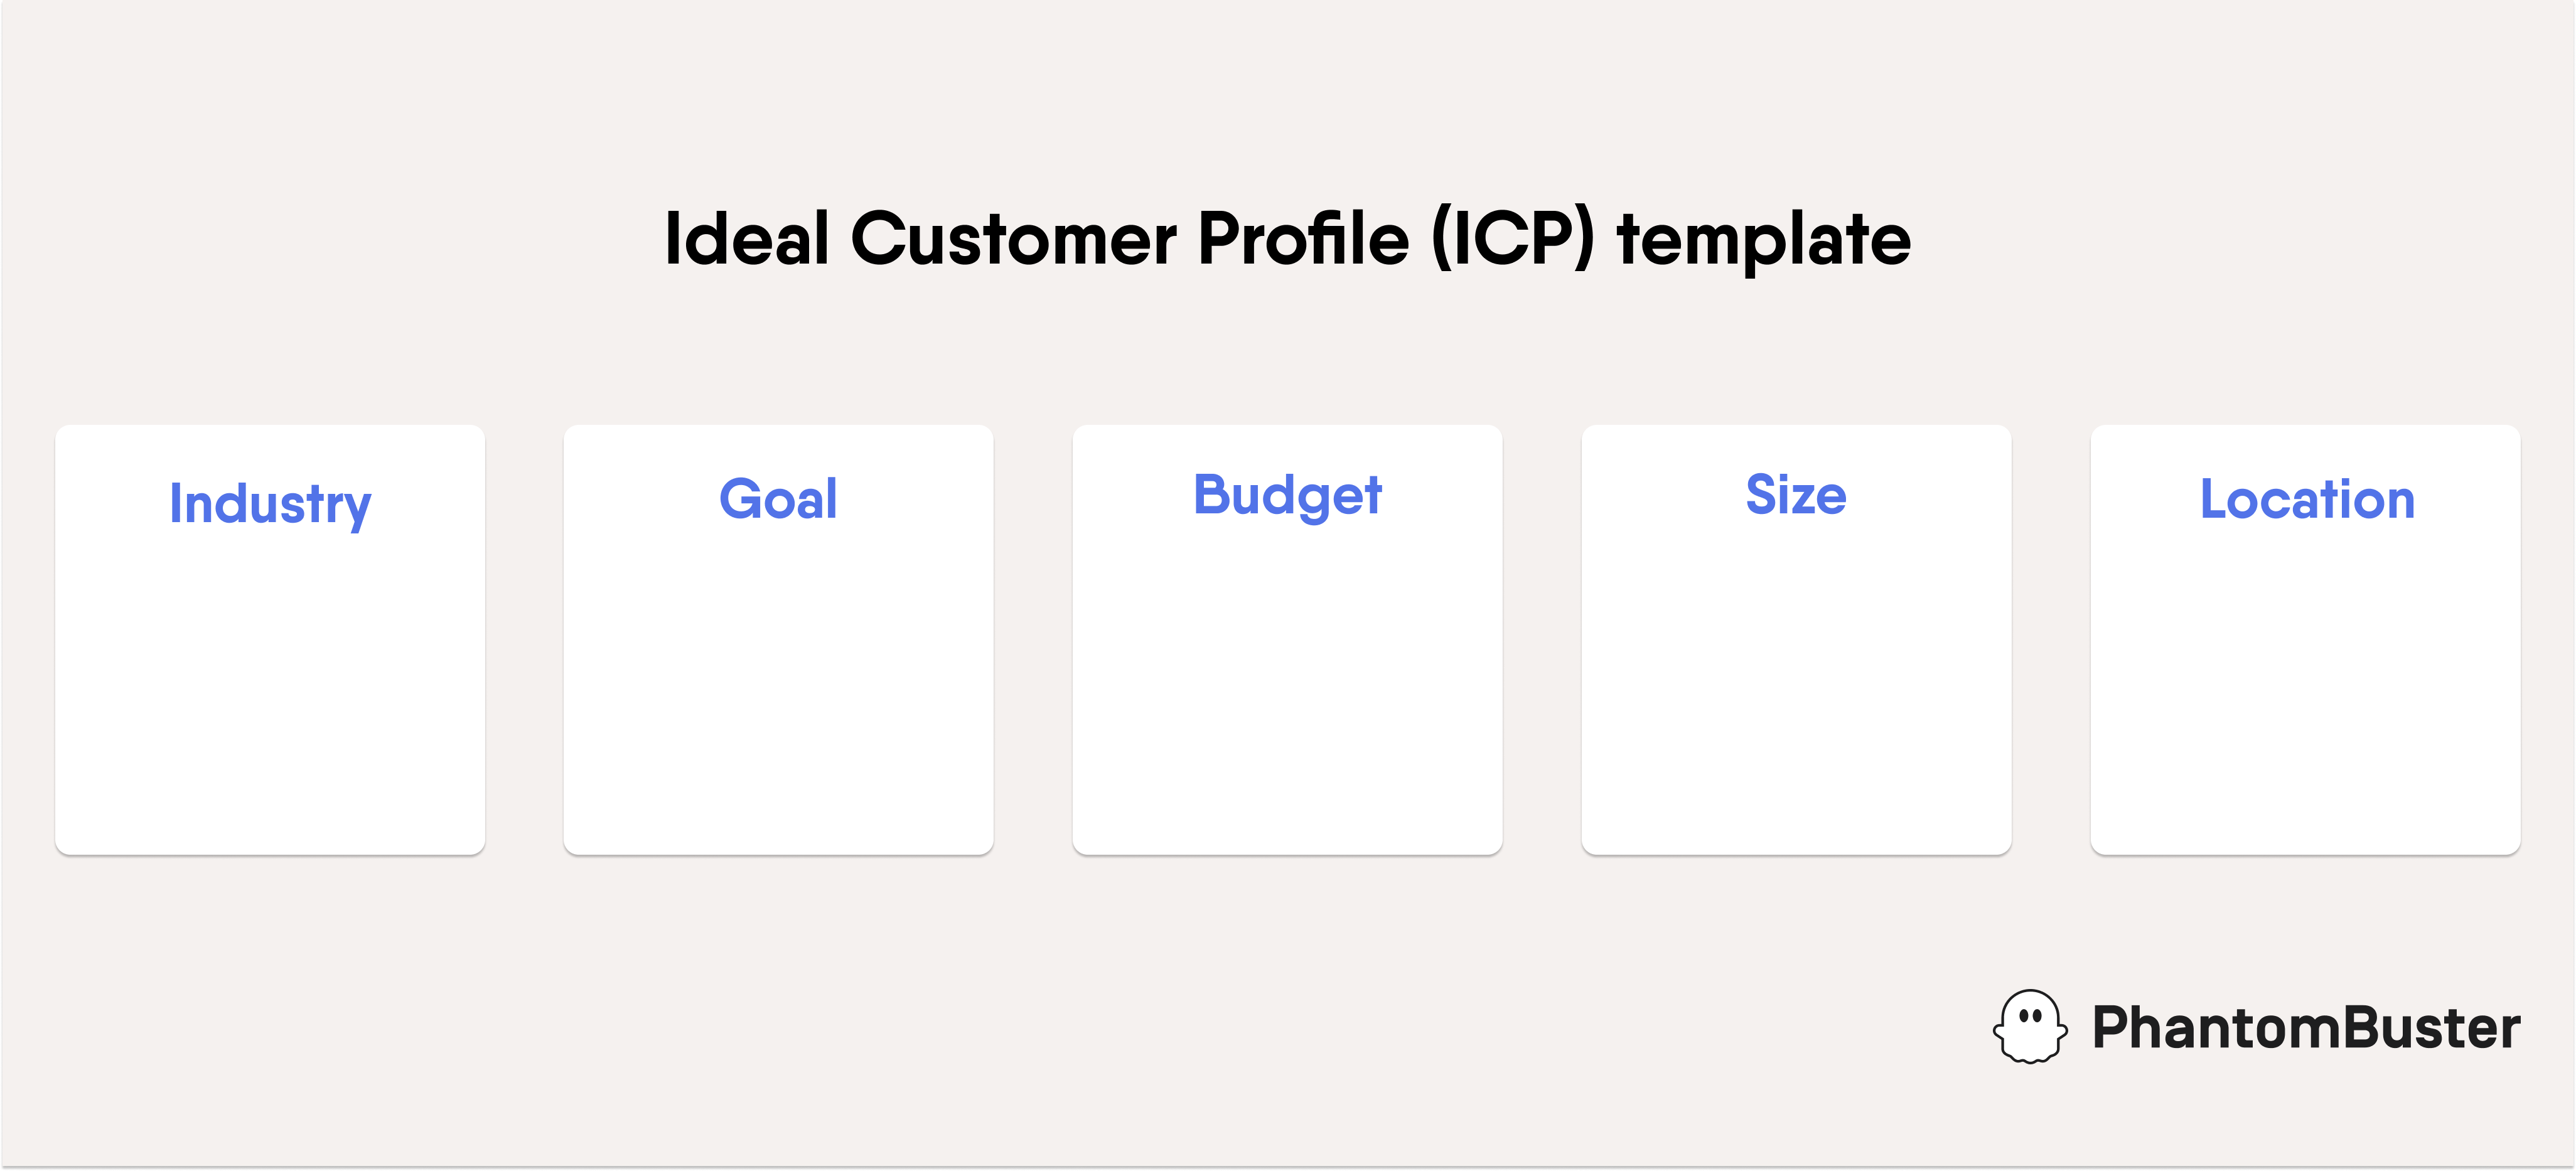Image resolution: width=2576 pixels, height=1171 pixels.
Task: Click the PhantomBuster brand name text
Action: point(2306,1028)
